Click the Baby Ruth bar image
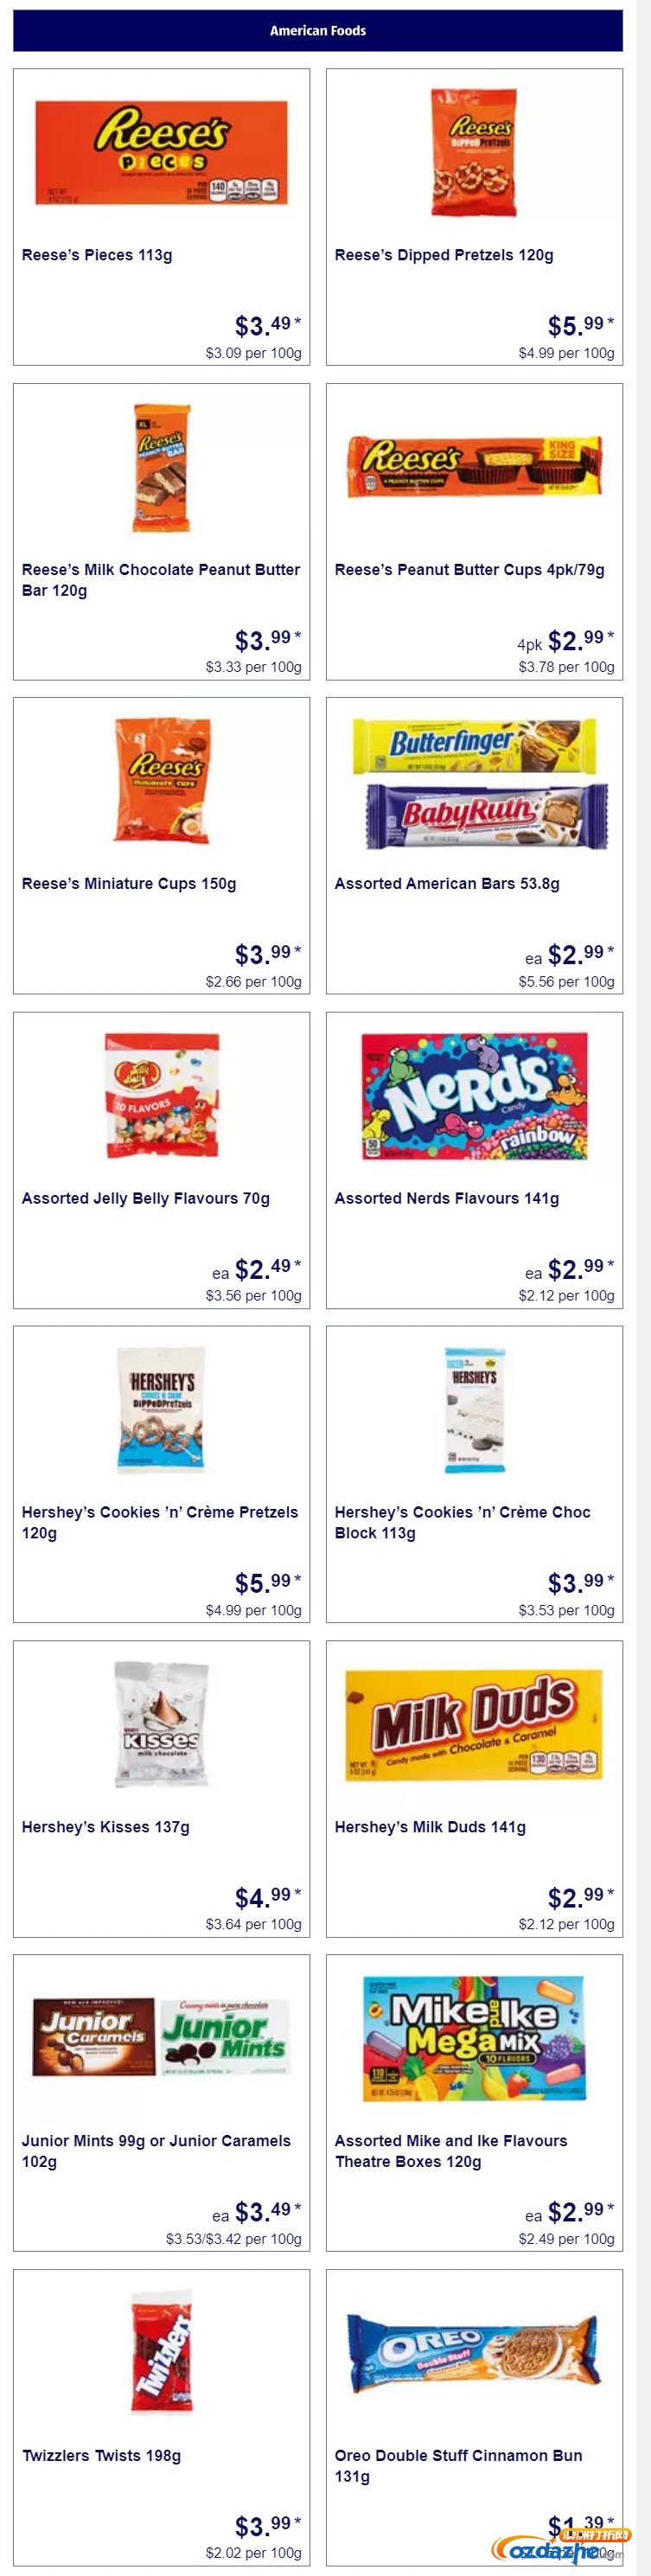The width and height of the screenshot is (651, 2576). [486, 816]
